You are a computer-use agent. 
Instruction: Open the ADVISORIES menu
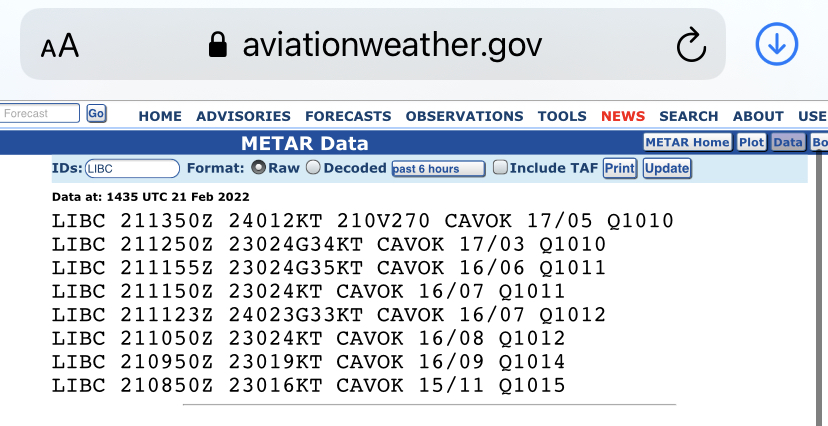click(243, 116)
